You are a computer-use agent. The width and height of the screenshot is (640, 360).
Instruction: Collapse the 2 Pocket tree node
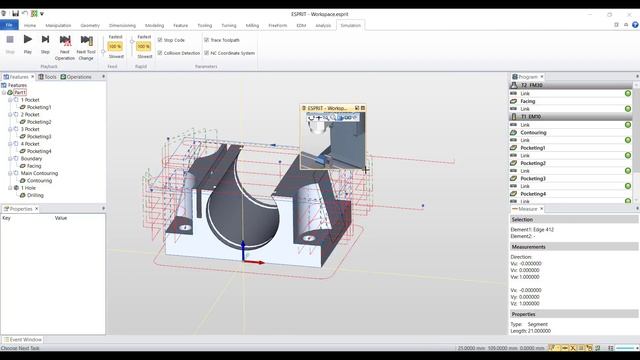(10, 114)
